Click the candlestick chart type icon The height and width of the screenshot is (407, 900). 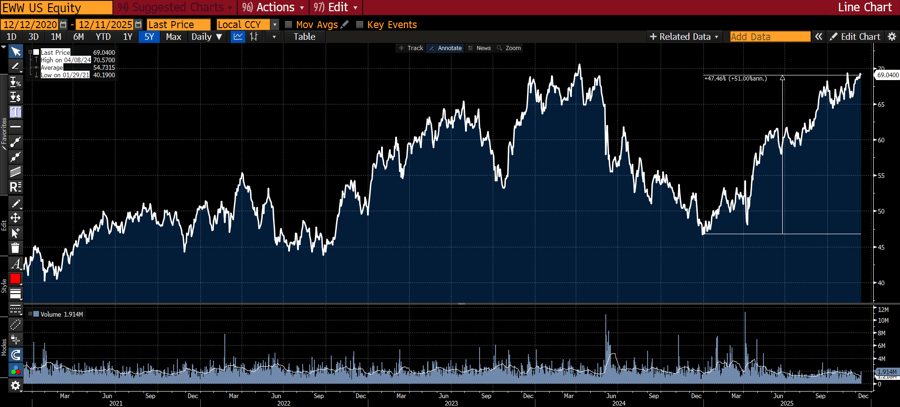pos(256,37)
